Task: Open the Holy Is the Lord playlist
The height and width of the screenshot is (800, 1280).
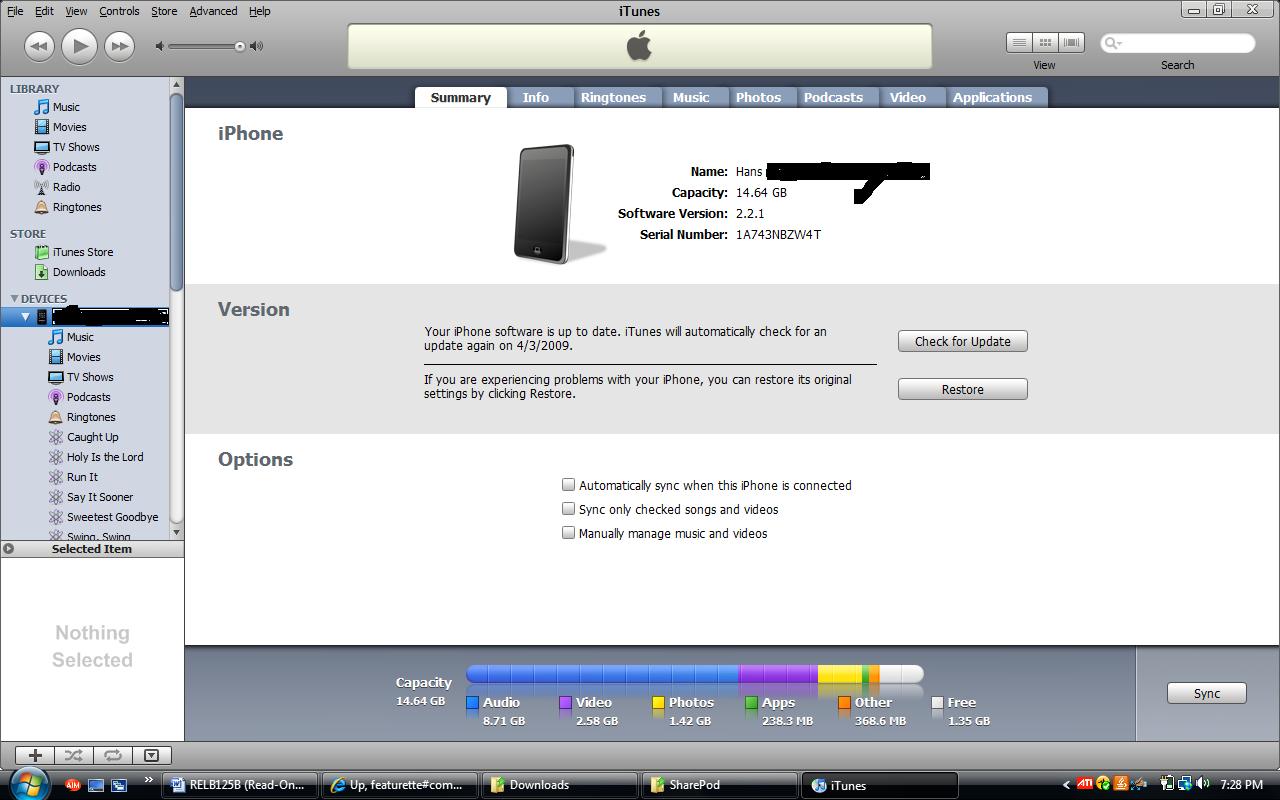Action: [x=105, y=457]
